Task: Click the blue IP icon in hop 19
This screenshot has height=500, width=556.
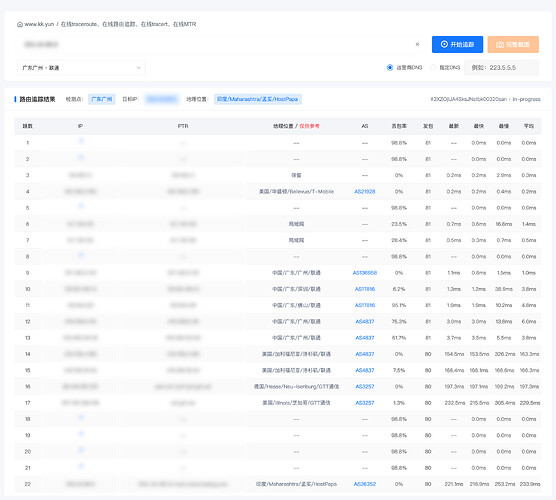Action: coord(81,434)
